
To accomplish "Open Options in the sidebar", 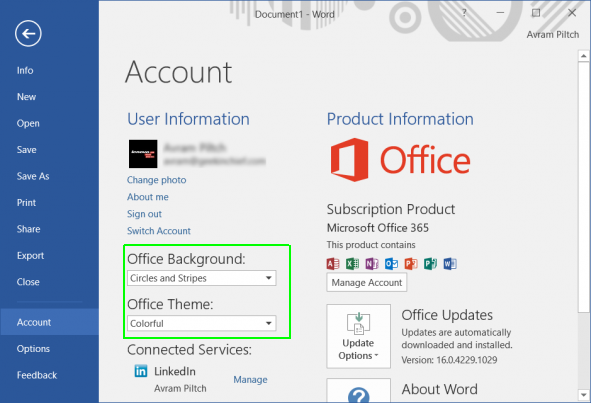I will [x=33, y=349].
